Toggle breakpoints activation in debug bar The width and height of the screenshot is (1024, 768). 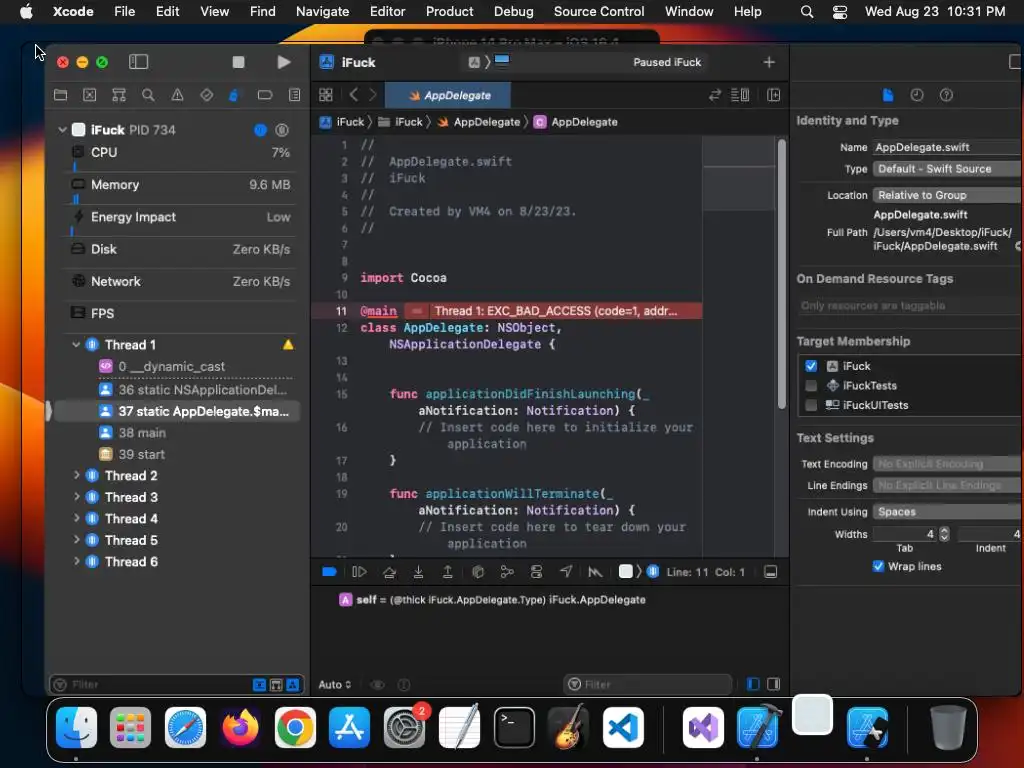(x=329, y=572)
